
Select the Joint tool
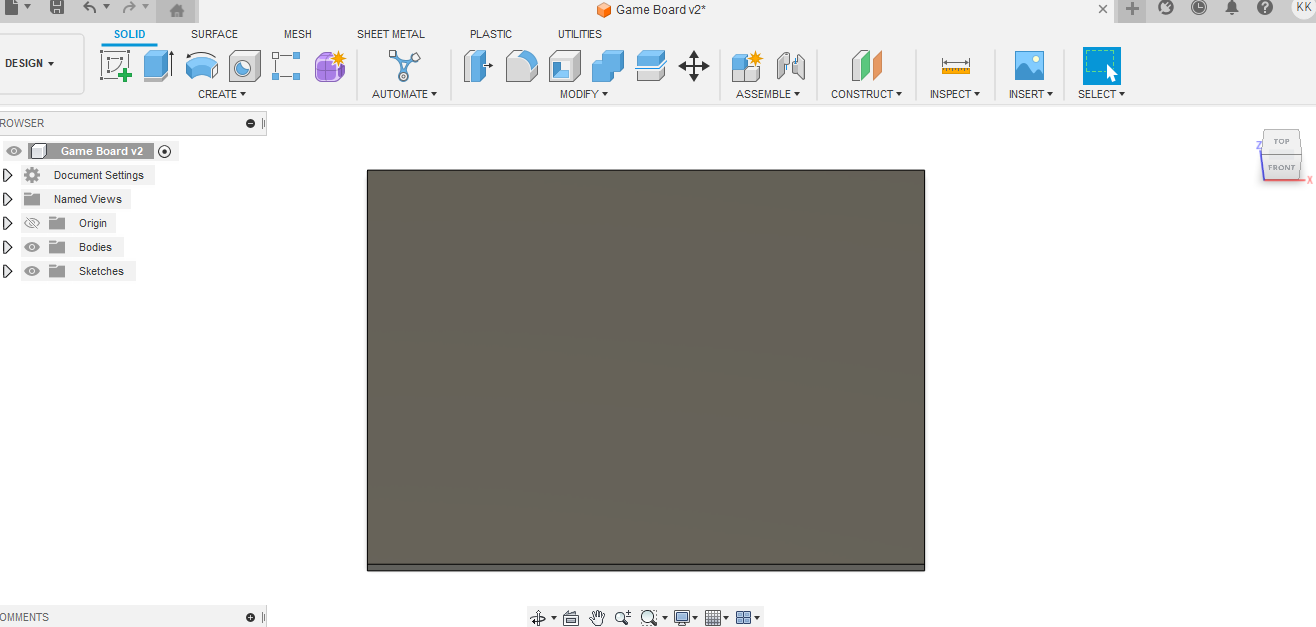click(791, 66)
